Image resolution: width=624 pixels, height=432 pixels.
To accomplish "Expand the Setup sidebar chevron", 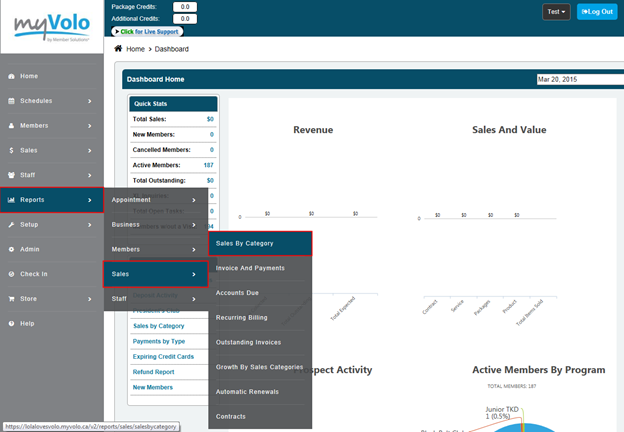I will point(90,225).
